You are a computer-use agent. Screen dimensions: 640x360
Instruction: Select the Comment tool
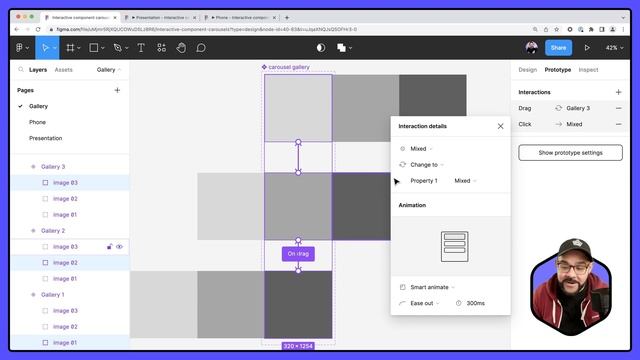pos(201,48)
